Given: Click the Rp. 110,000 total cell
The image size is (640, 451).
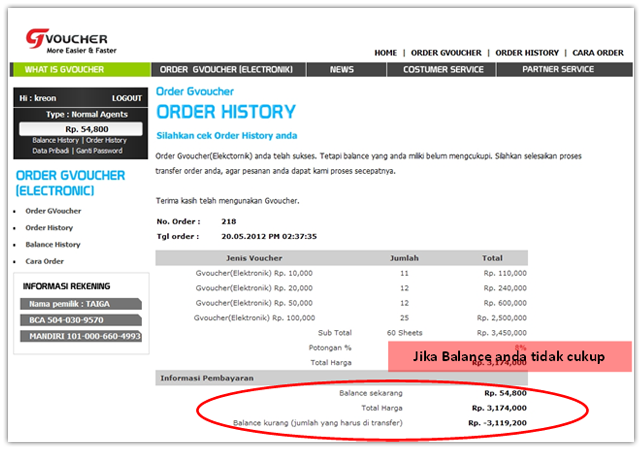Looking at the screenshot, I should pyautogui.click(x=505, y=273).
